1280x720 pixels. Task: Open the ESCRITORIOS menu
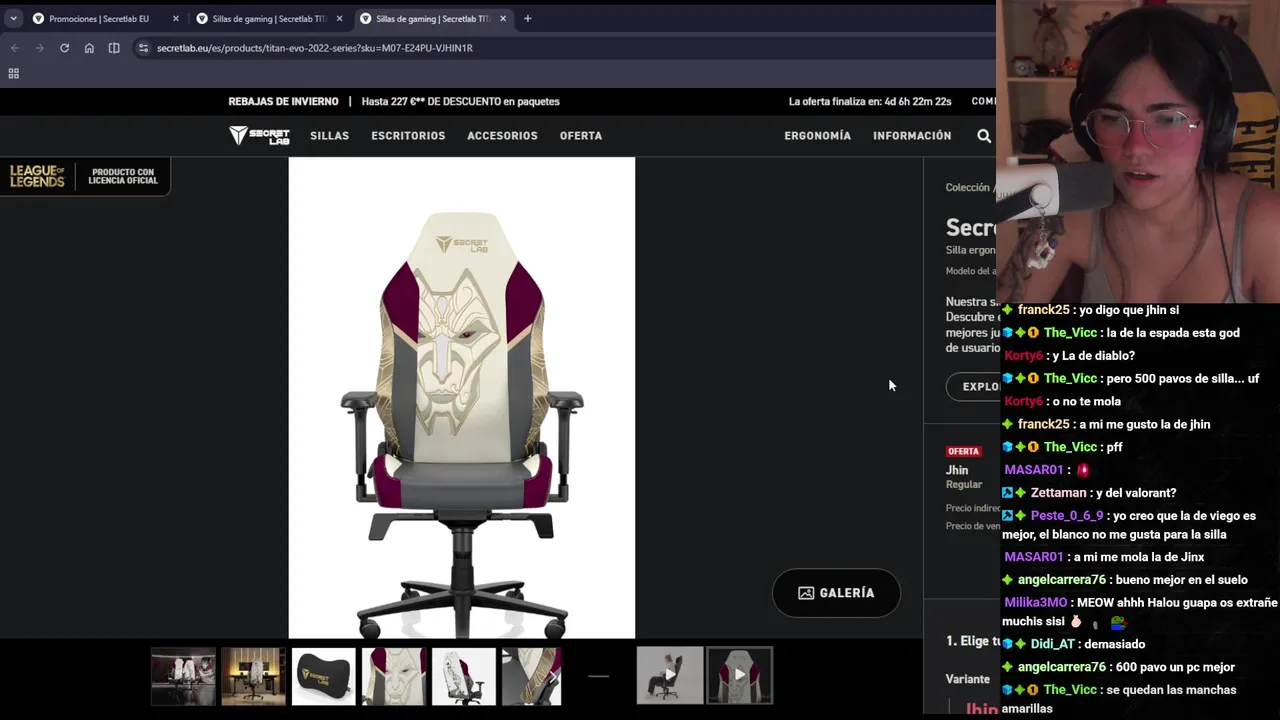[408, 136]
